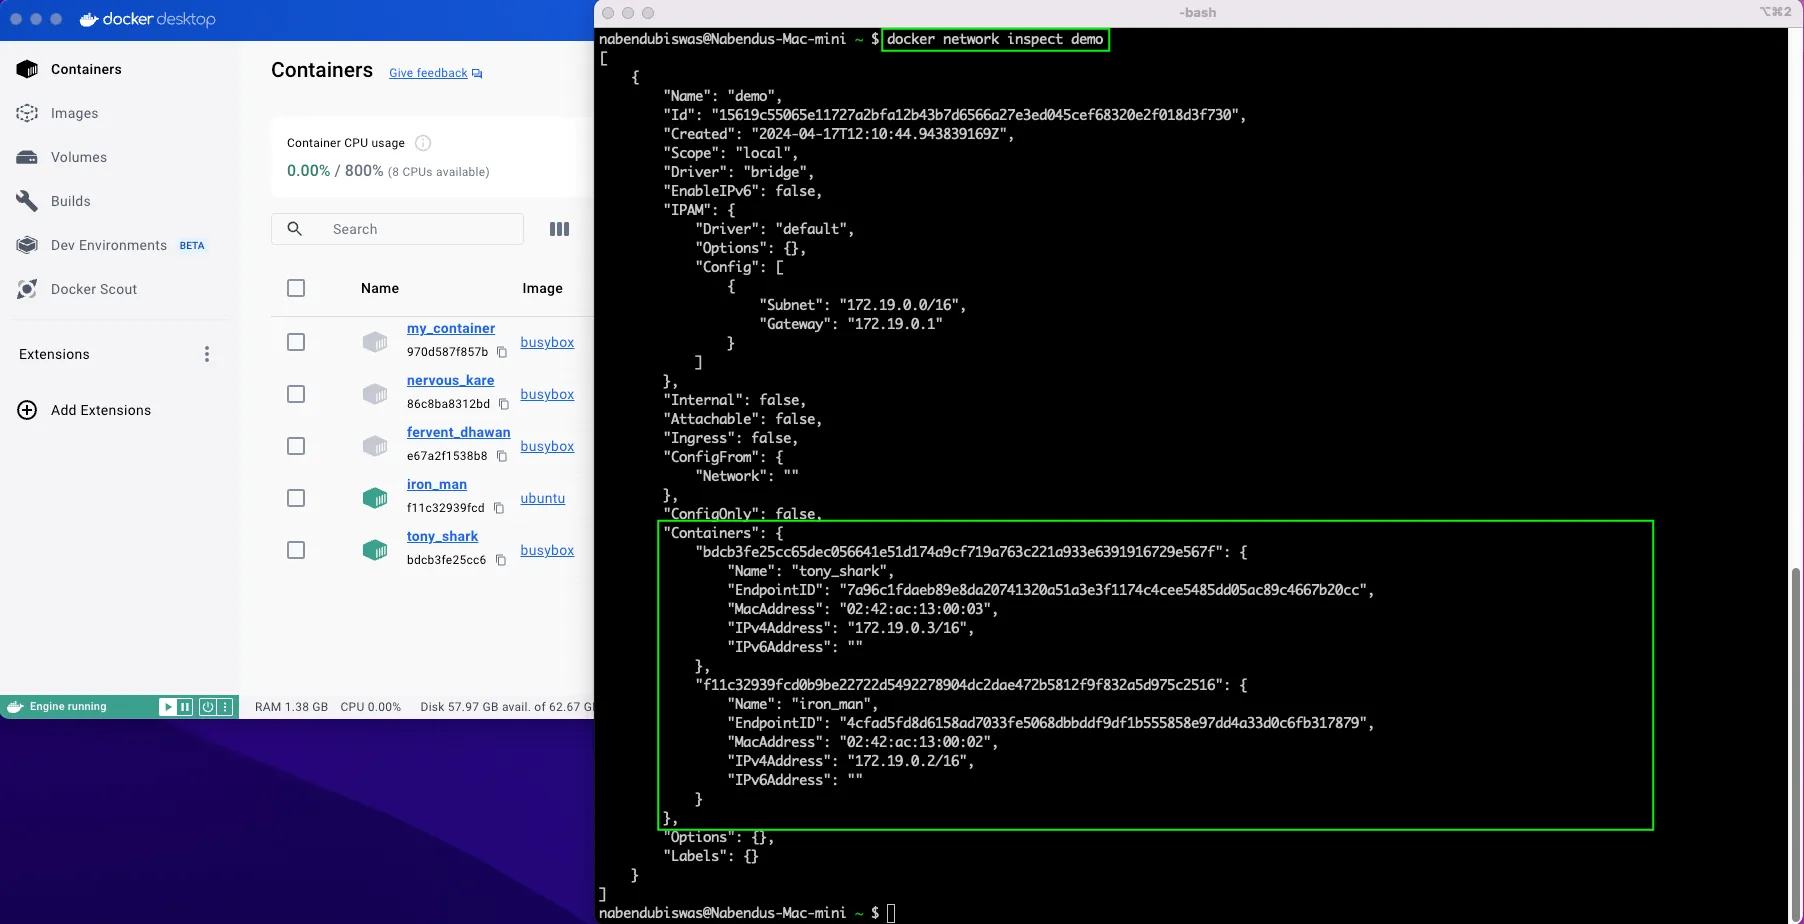
Task: Click the search magnifier icon
Action: coord(295,229)
